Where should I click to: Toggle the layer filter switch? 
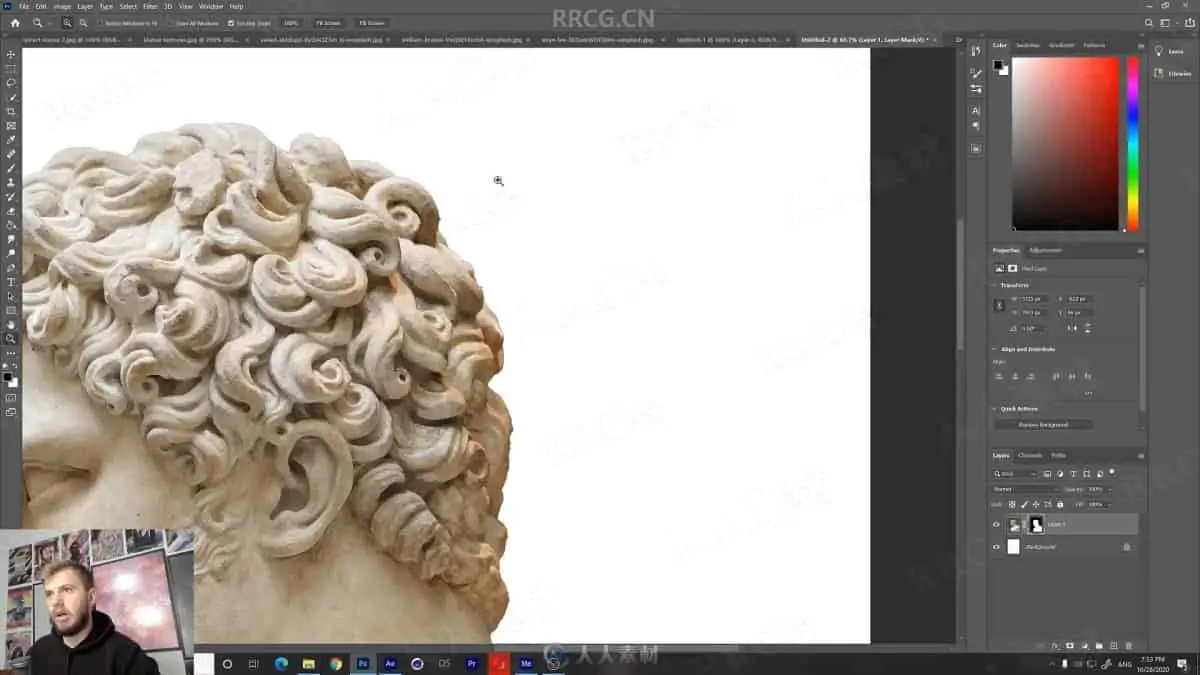pos(1111,472)
